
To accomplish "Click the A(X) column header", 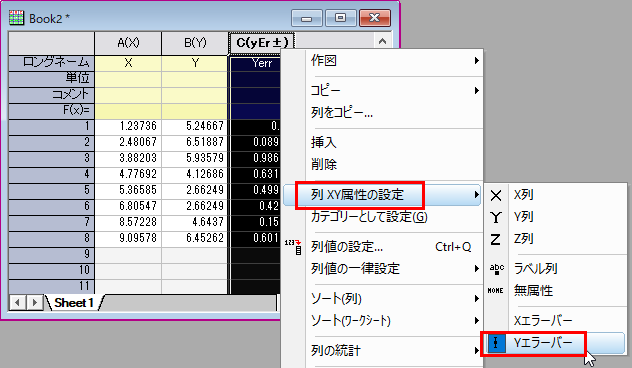I will 128,43.
